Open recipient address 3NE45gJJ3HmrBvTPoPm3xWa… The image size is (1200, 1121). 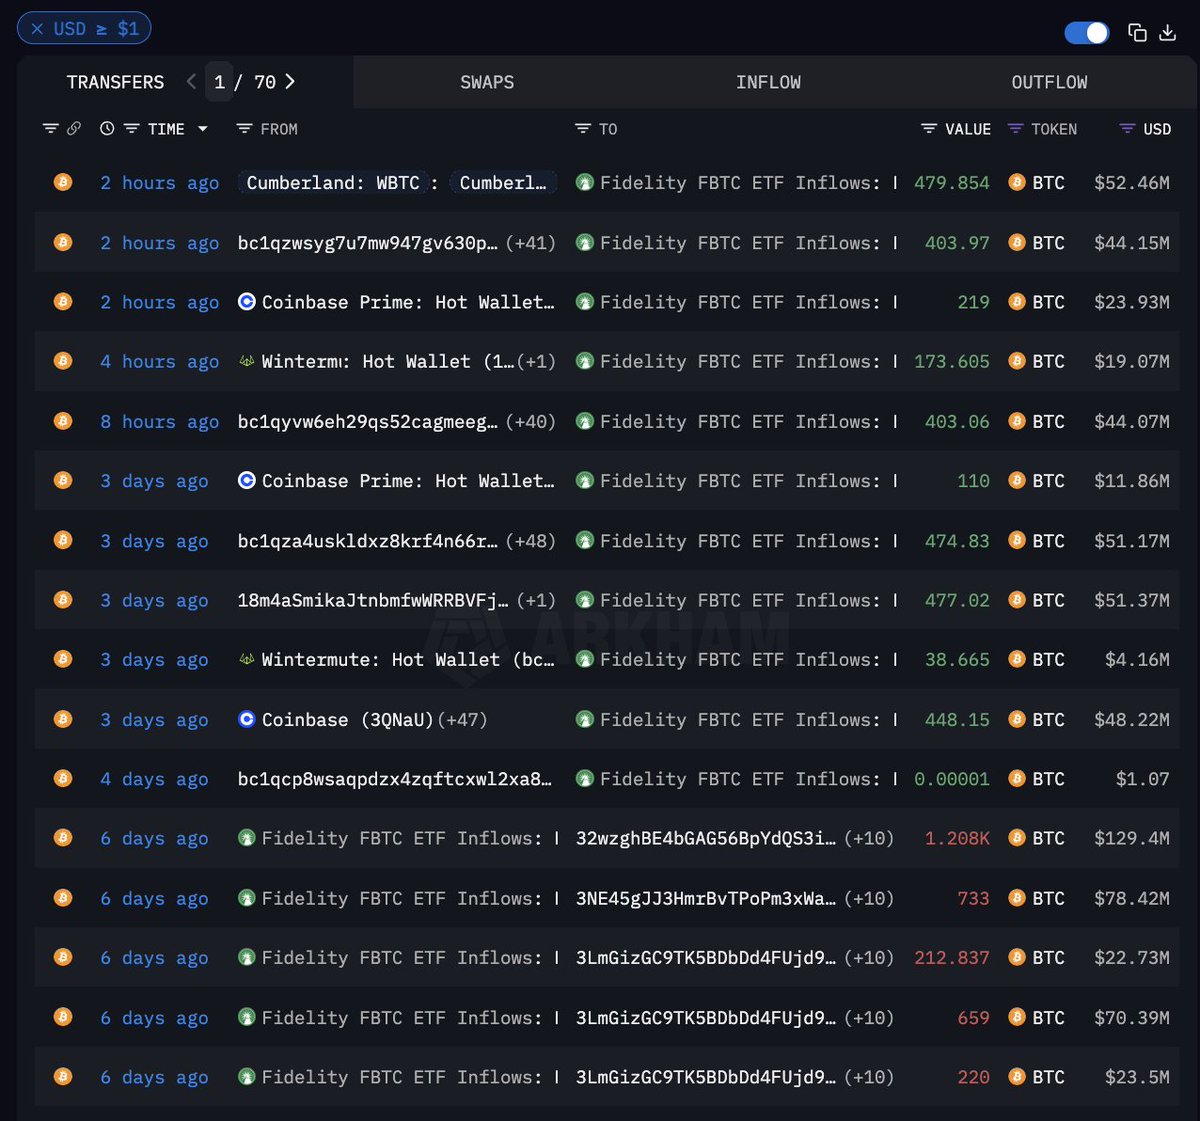706,898
